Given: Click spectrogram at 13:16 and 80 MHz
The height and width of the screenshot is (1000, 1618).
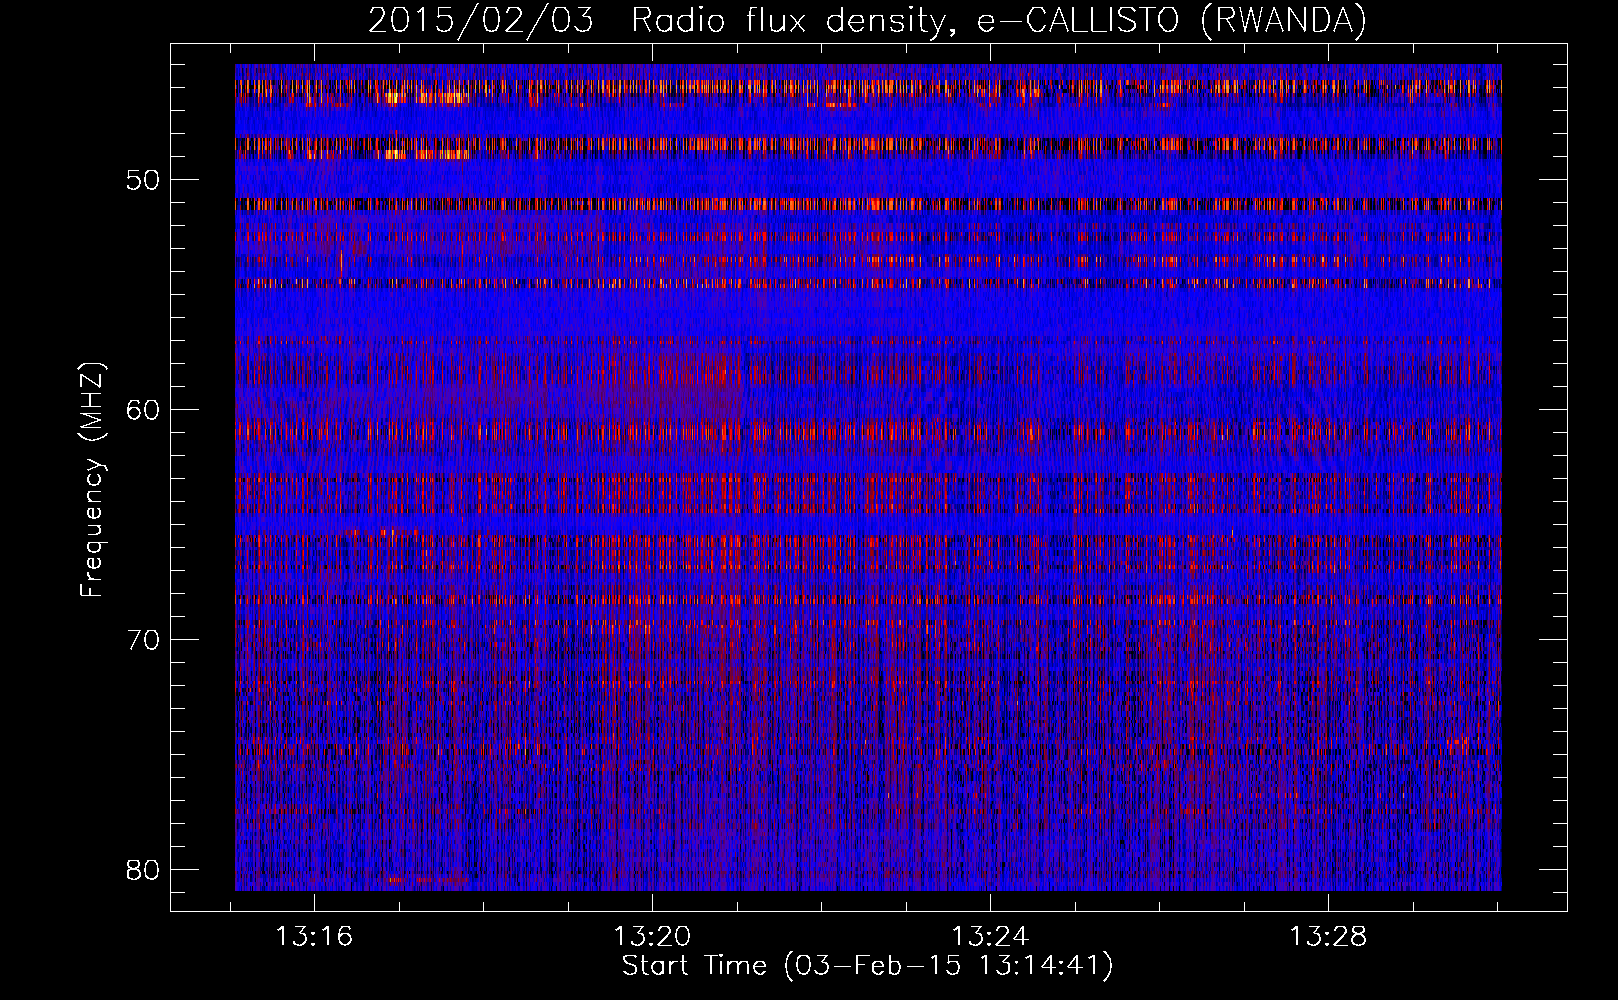Looking at the screenshot, I should (x=315, y=868).
